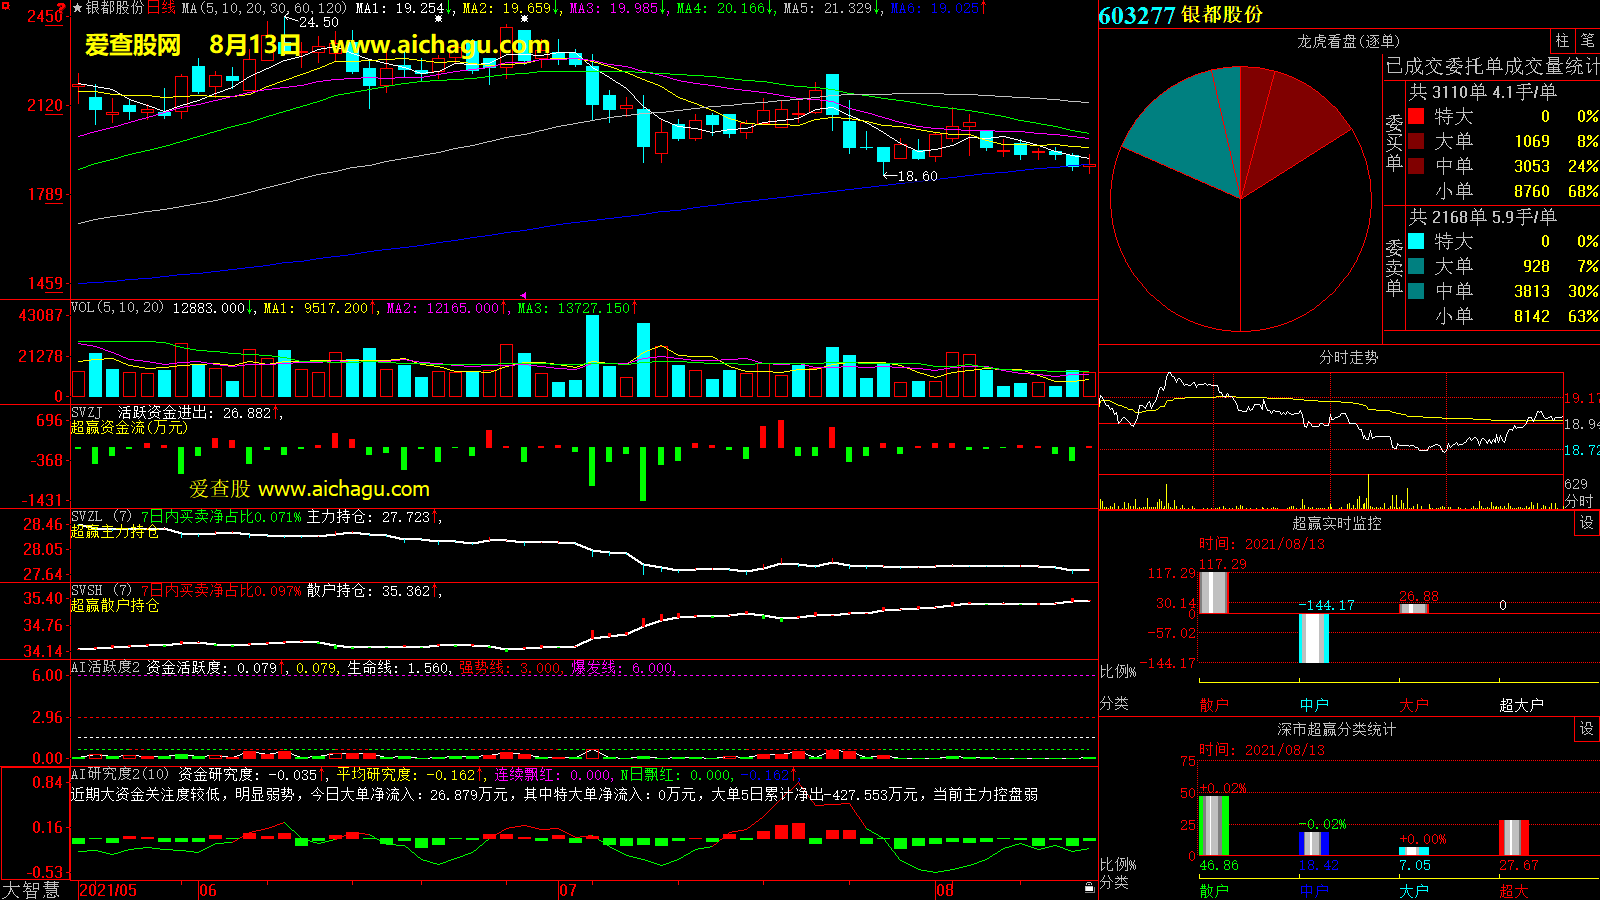The height and width of the screenshot is (900, 1600).
Task: Click the 散户 bar in 超赢实时监控 chart
Action: [1213, 592]
